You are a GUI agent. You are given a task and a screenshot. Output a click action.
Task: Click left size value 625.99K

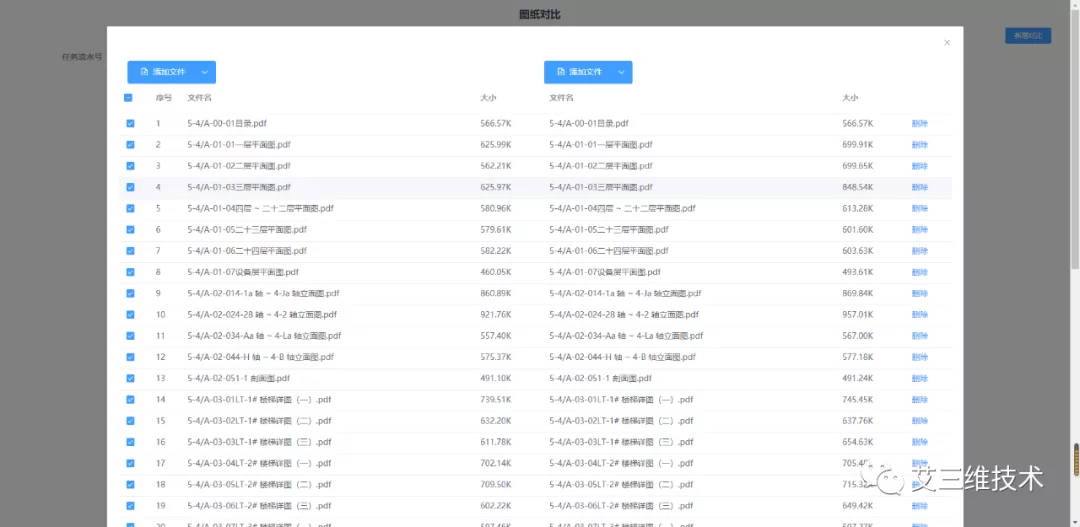tap(495, 145)
